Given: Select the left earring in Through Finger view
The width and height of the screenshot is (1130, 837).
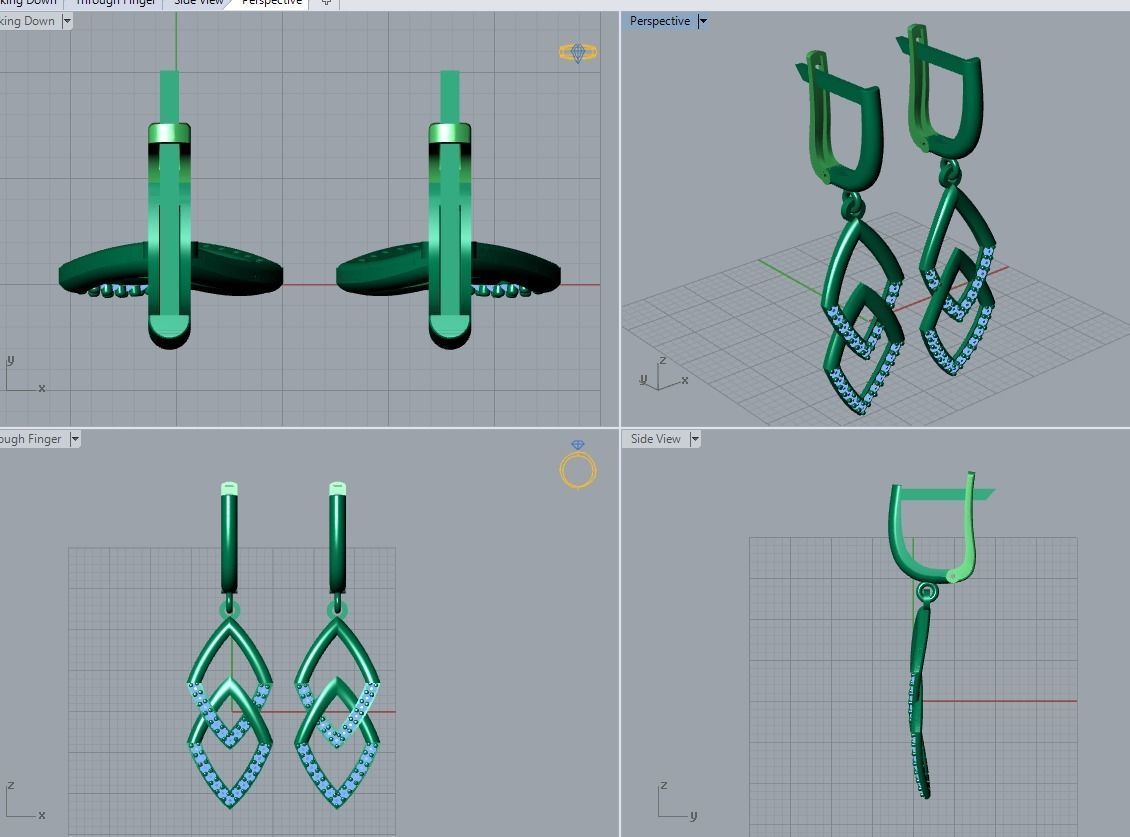Looking at the screenshot, I should [x=230, y=645].
